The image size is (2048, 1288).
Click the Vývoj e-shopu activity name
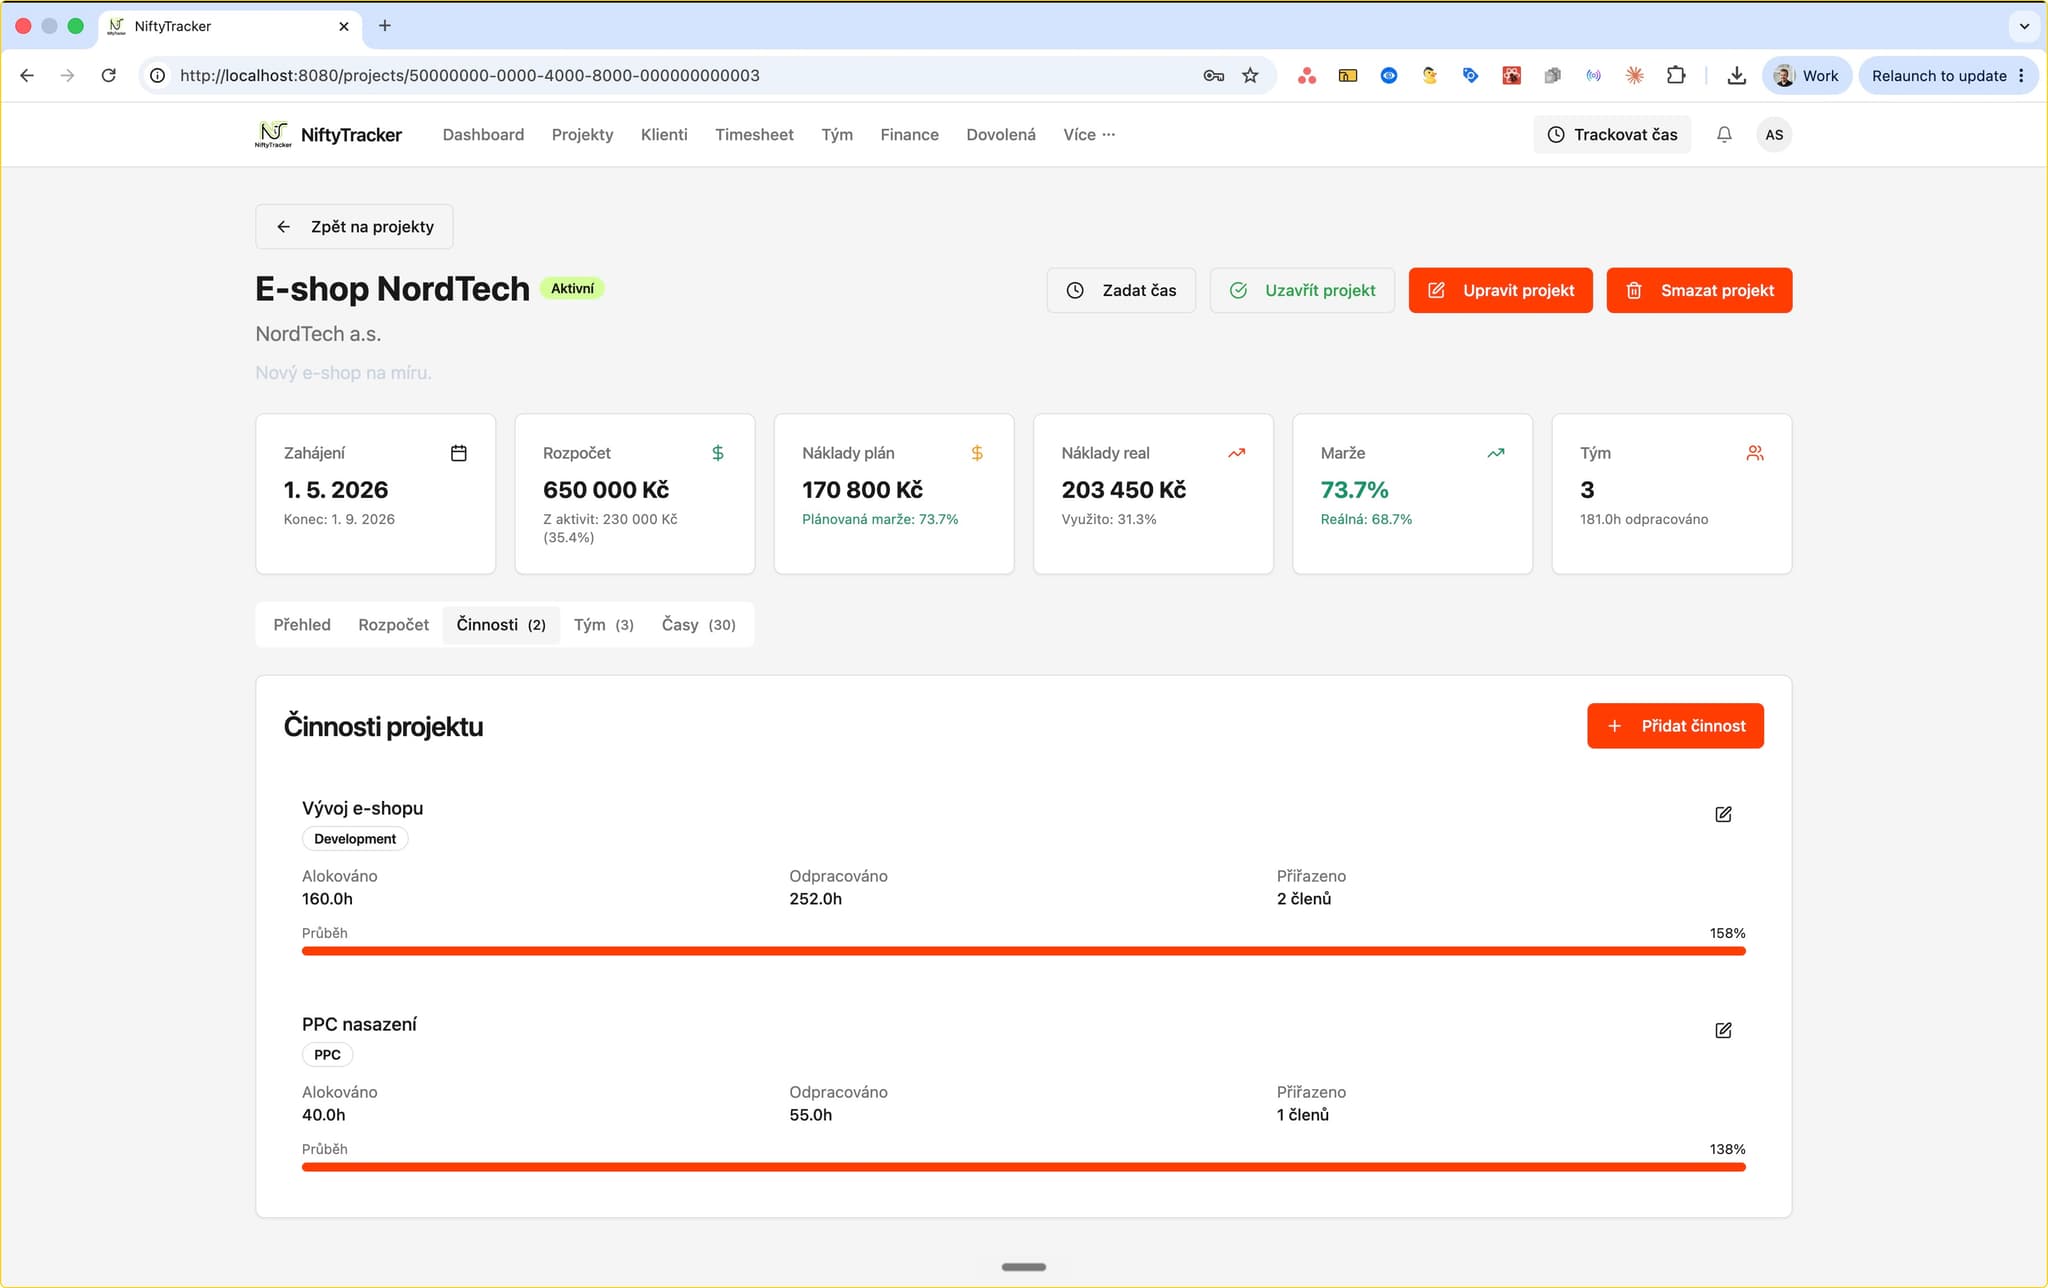tap(362, 808)
